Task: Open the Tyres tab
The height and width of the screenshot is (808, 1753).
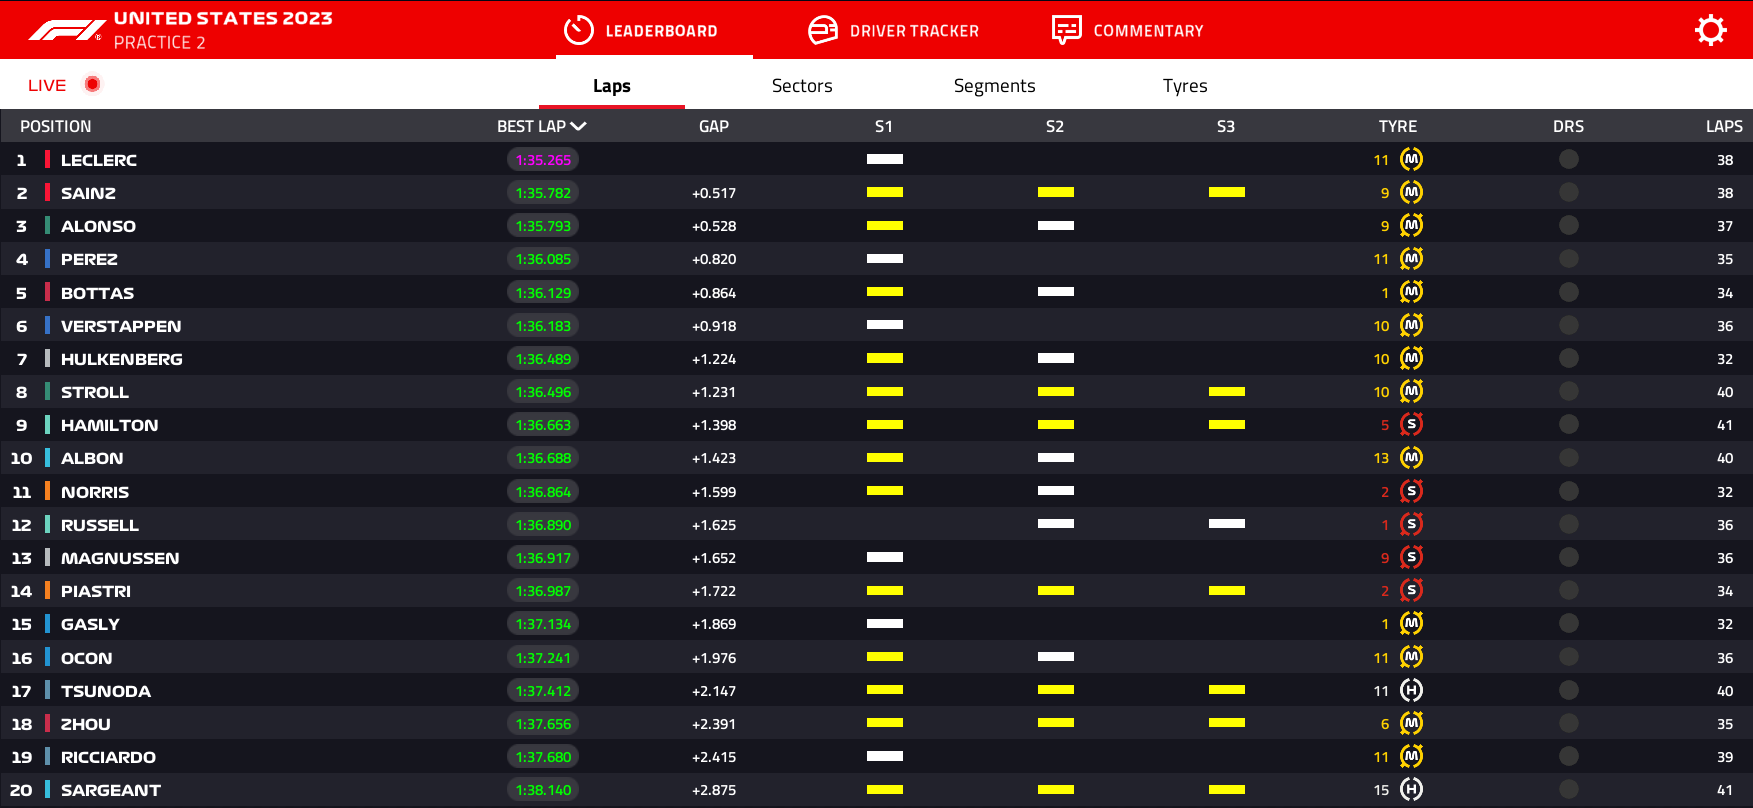Action: (x=1185, y=86)
